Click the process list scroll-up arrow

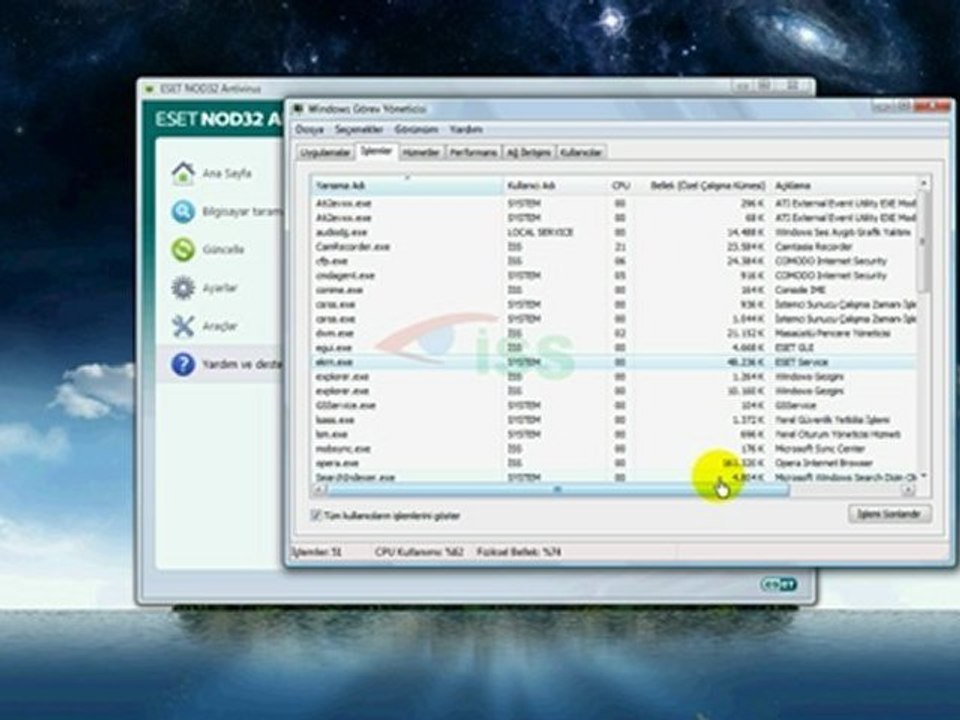pos(924,183)
